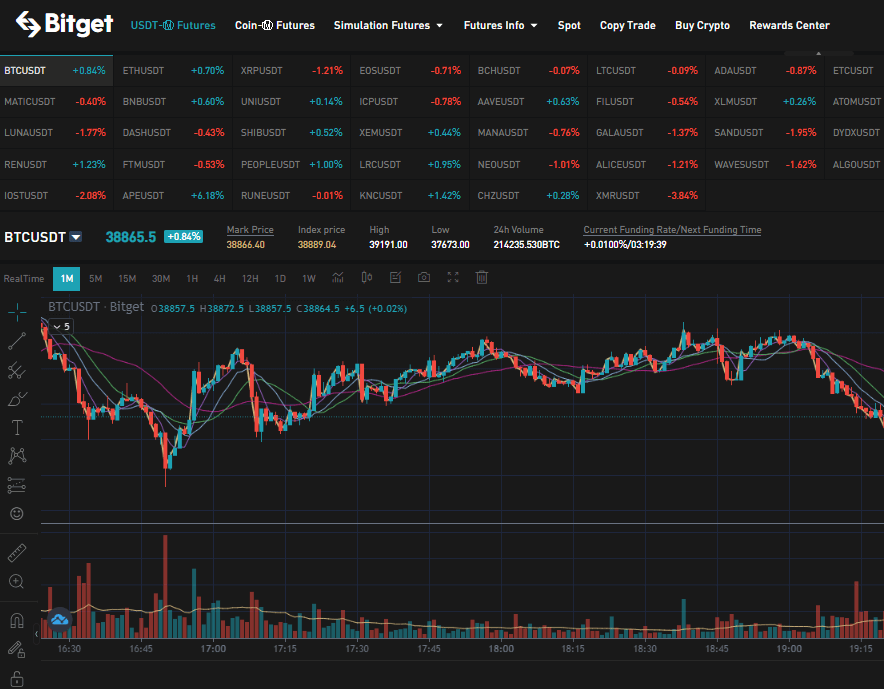Open the BTCUSDT pair selector dropdown

point(75,237)
